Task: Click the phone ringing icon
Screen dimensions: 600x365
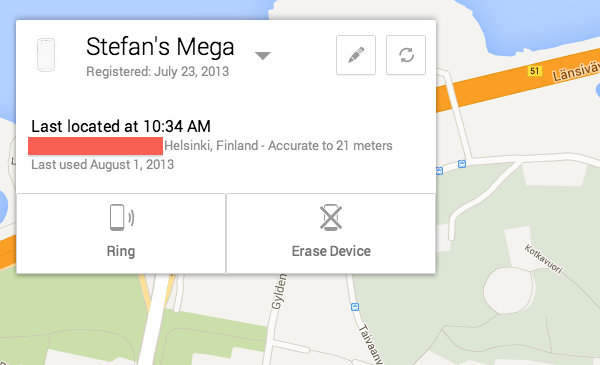Action: [x=122, y=218]
